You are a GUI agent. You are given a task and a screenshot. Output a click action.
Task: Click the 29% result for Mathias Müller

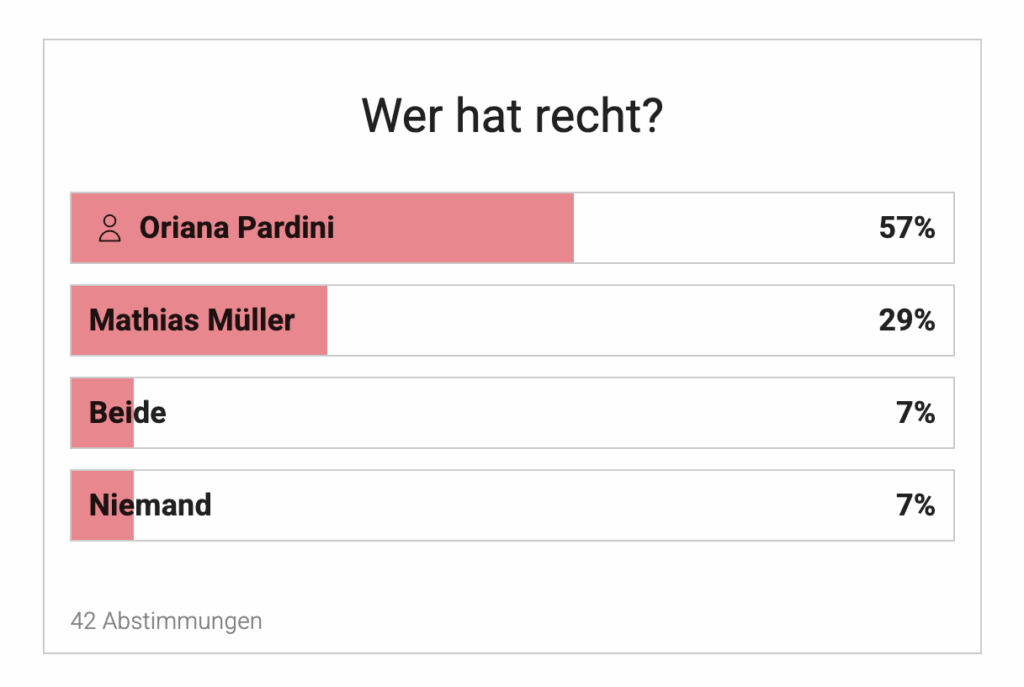tap(906, 320)
